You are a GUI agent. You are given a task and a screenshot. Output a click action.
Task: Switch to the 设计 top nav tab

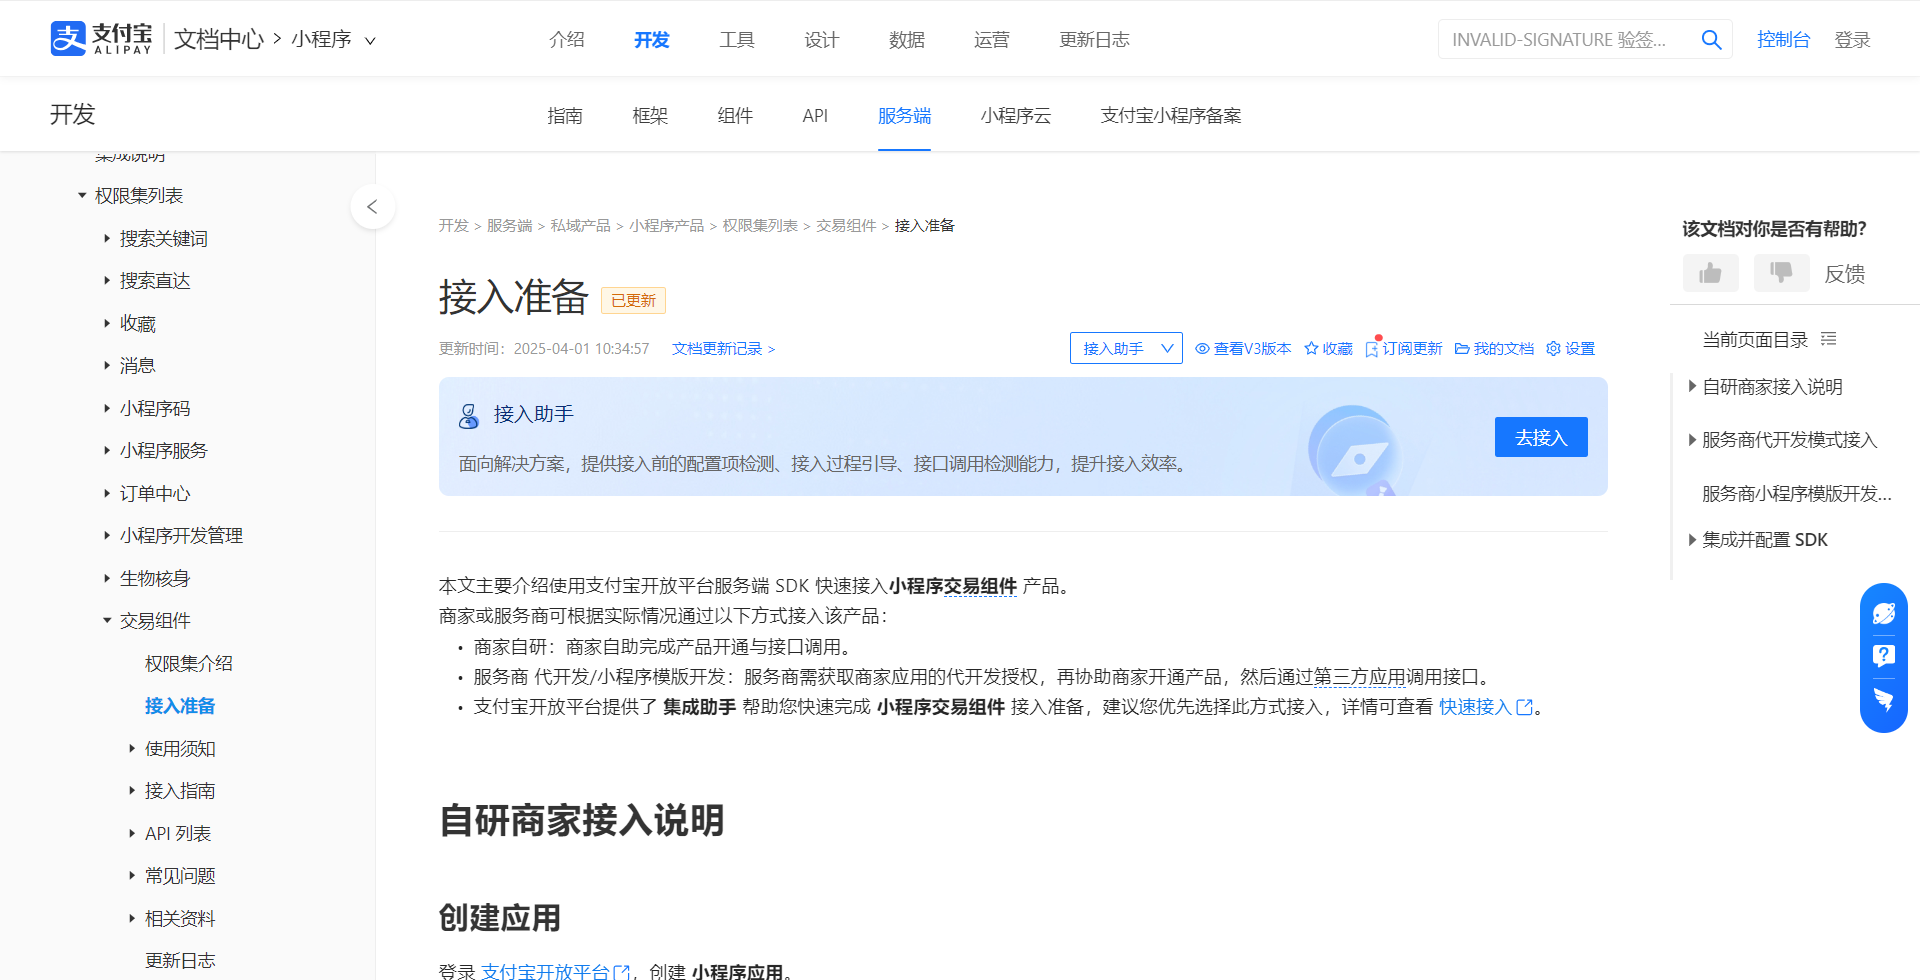pyautogui.click(x=821, y=40)
